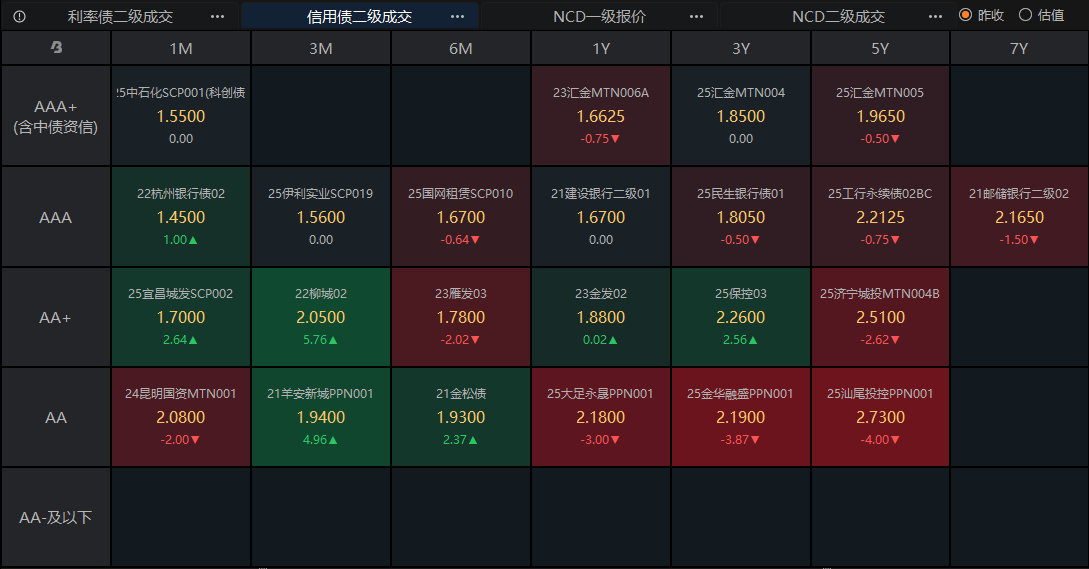Open the NCD二级成交 tab
Image resolution: width=1089 pixels, height=569 pixels.
click(838, 16)
